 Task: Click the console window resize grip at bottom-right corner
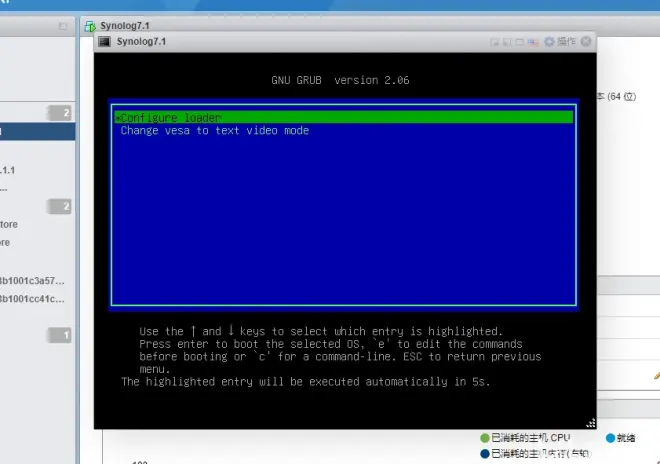pyautogui.click(x=591, y=423)
